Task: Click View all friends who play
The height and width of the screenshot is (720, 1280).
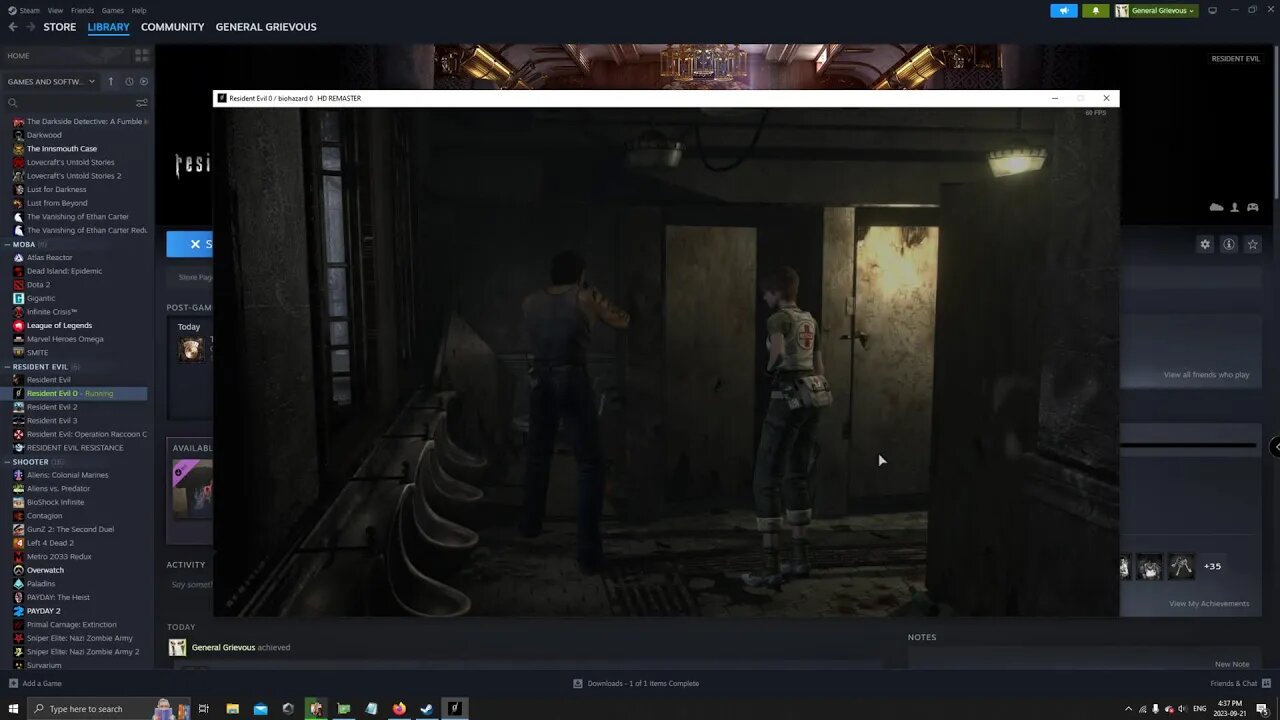Action: (x=1206, y=375)
